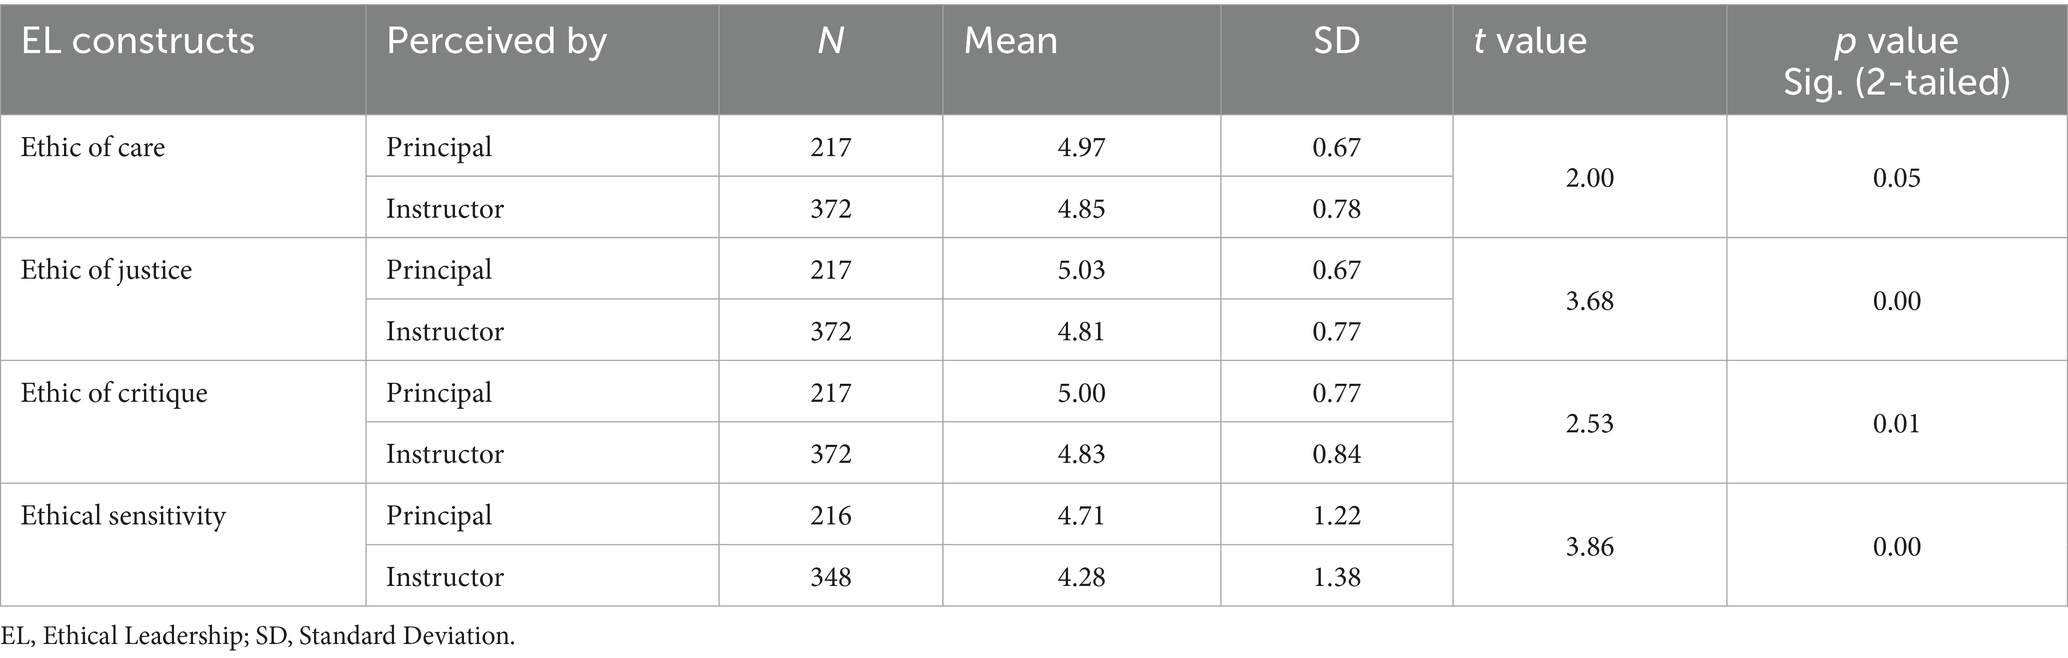The height and width of the screenshot is (658, 2068).
Task: Click the "t value" column header
Action: pos(1530,41)
